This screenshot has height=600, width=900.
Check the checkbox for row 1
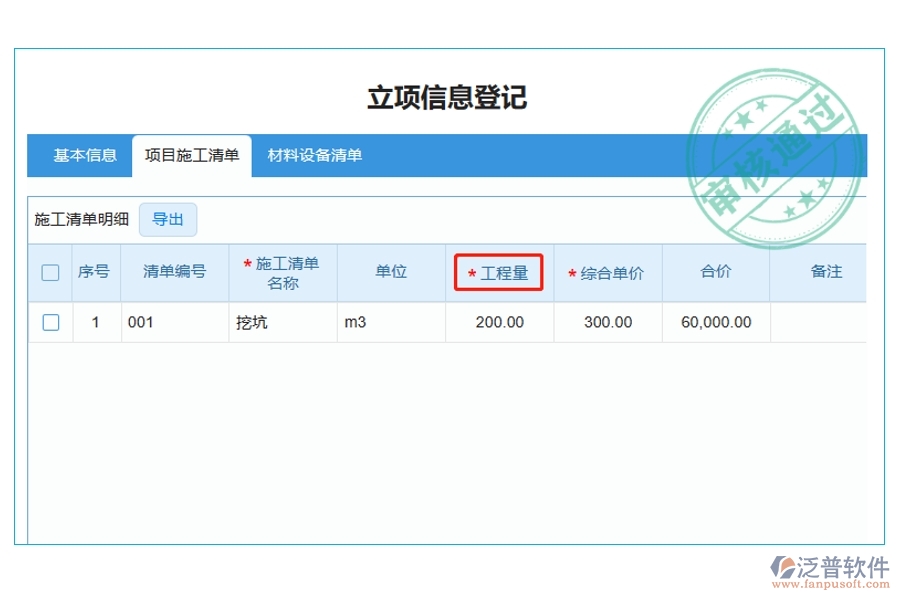coord(48,322)
